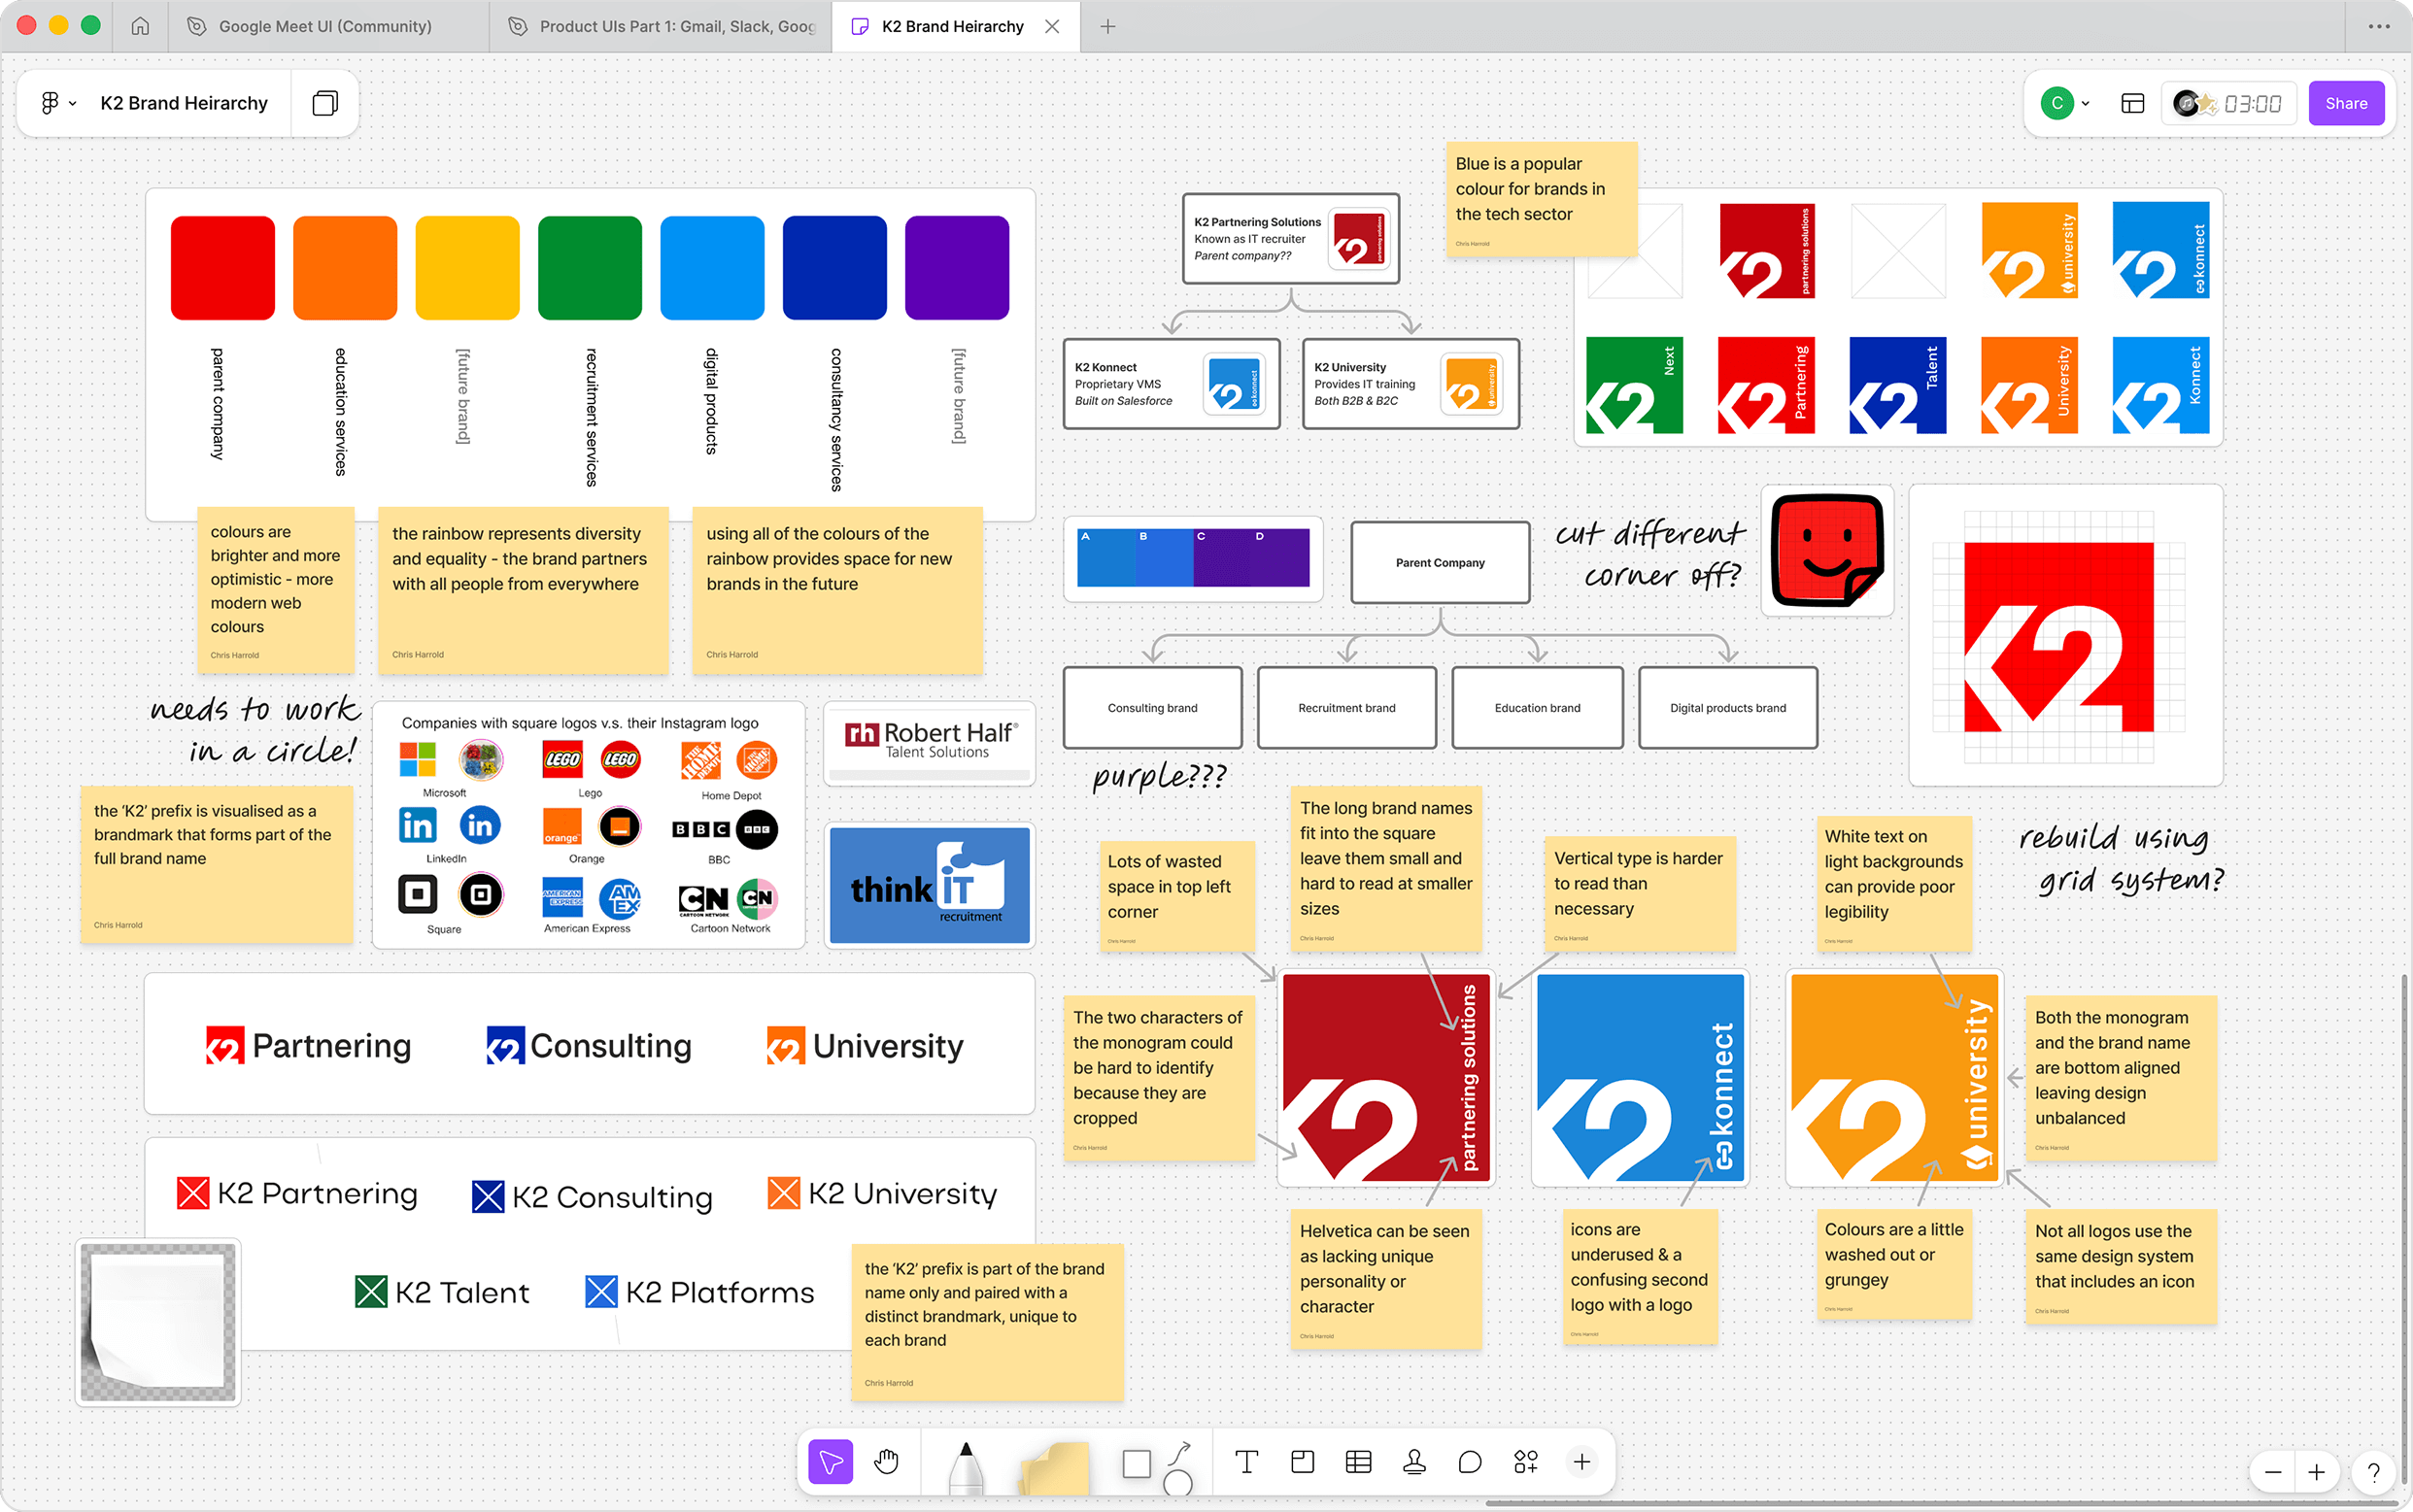
Task: Select the red parent company color swatch
Action: (x=222, y=266)
